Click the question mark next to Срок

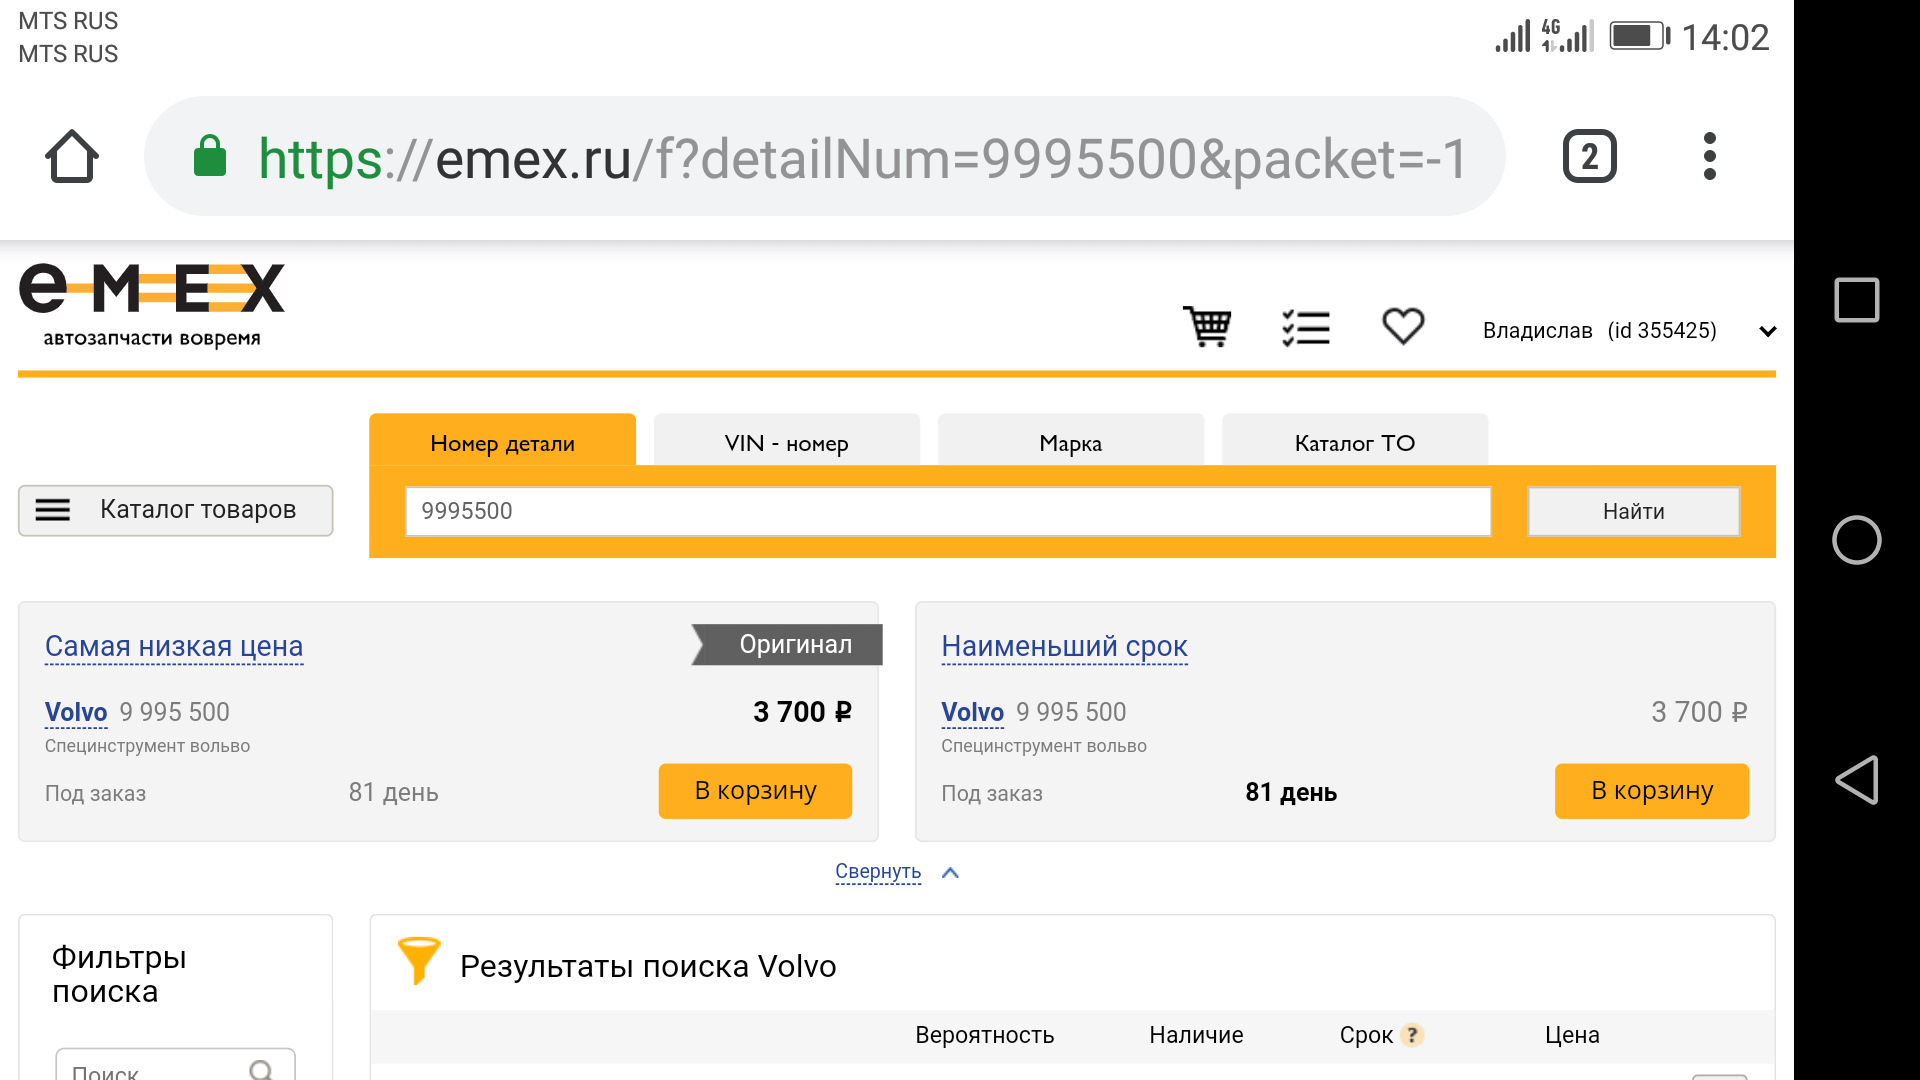coord(1412,1035)
